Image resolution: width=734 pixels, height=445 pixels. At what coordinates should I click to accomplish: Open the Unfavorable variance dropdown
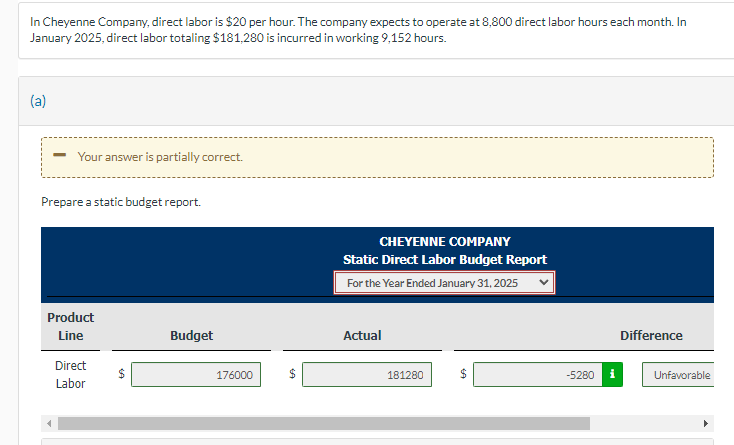[678, 374]
